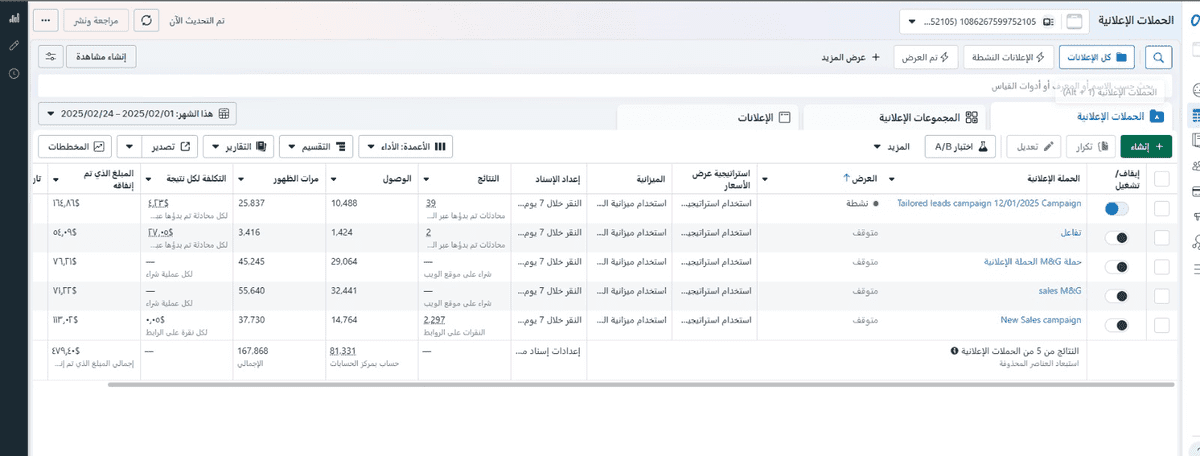This screenshot has width=1200, height=456.
Task: Open the pencil edit icon in dark sidebar
Action: 14,46
